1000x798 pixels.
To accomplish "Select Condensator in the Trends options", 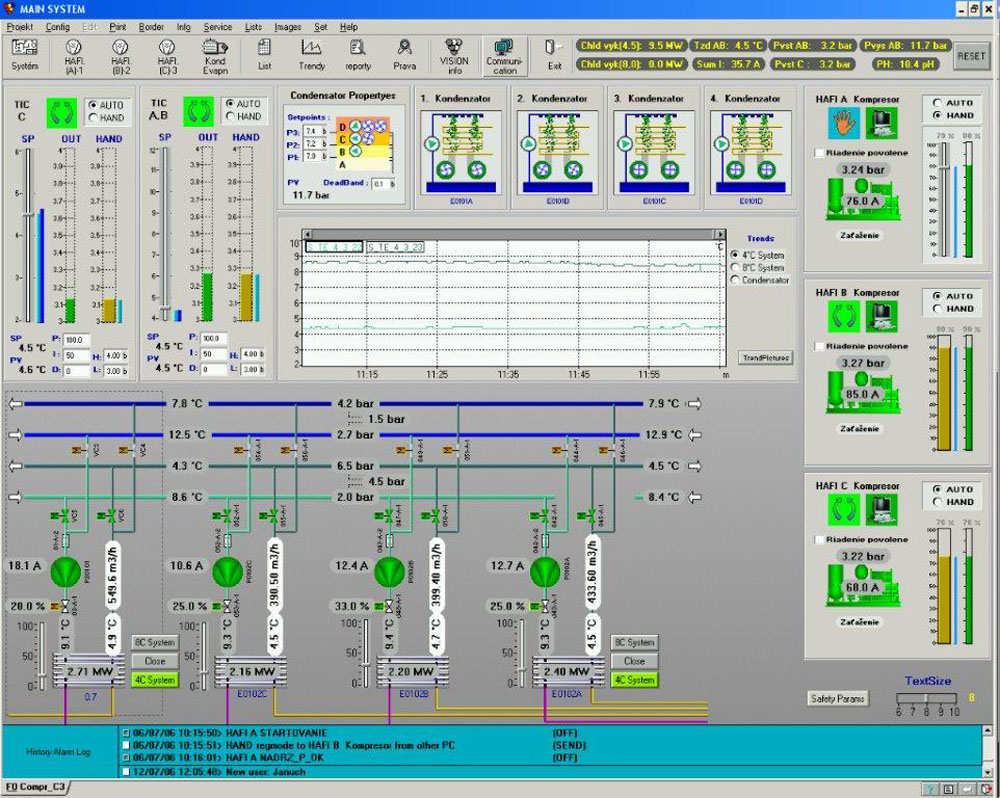I will coord(735,280).
